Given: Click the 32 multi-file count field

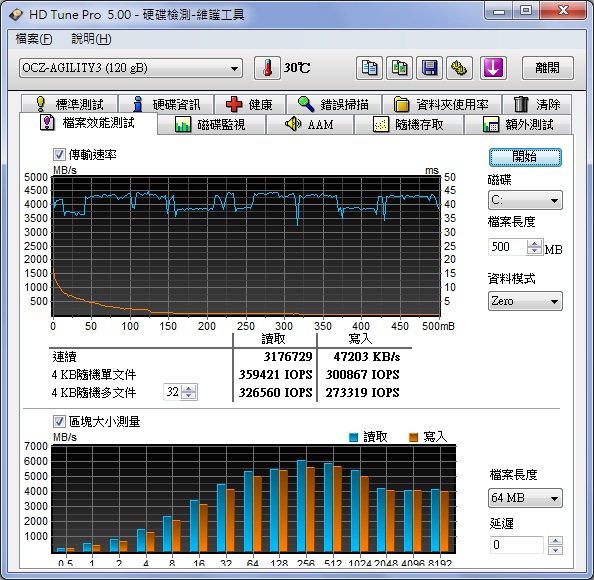Looking at the screenshot, I should pos(172,392).
